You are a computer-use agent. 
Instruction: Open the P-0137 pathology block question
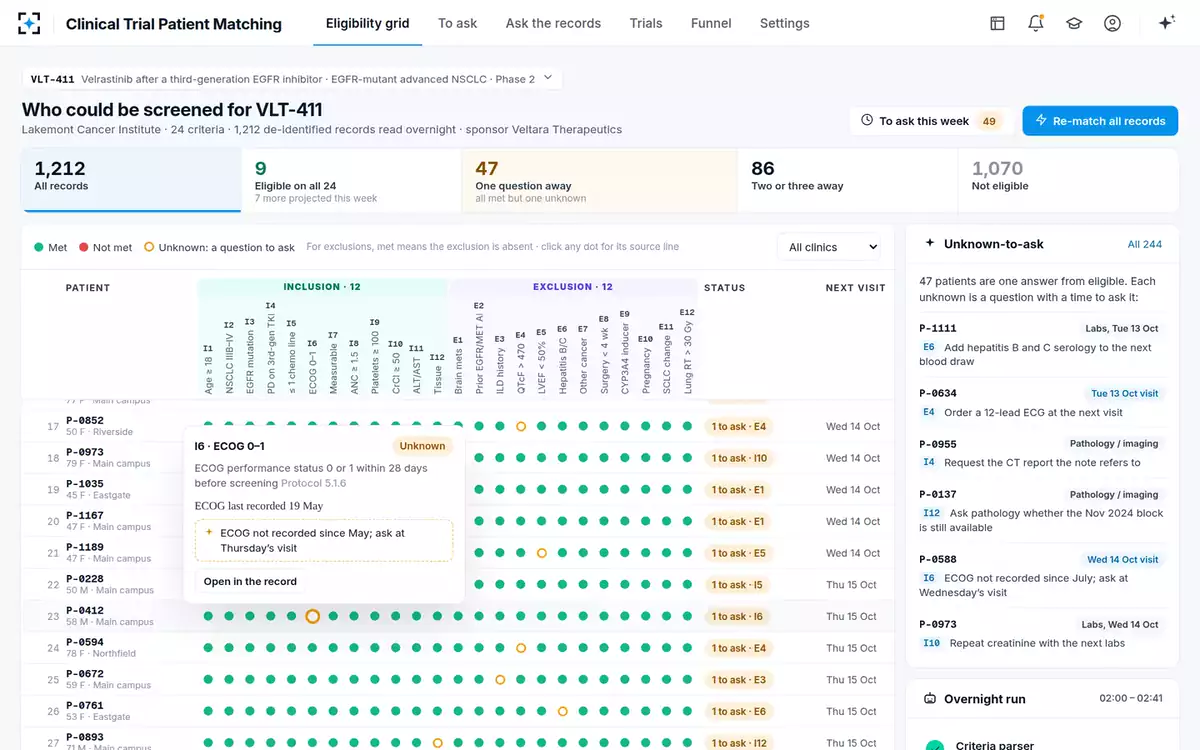pos(1041,510)
